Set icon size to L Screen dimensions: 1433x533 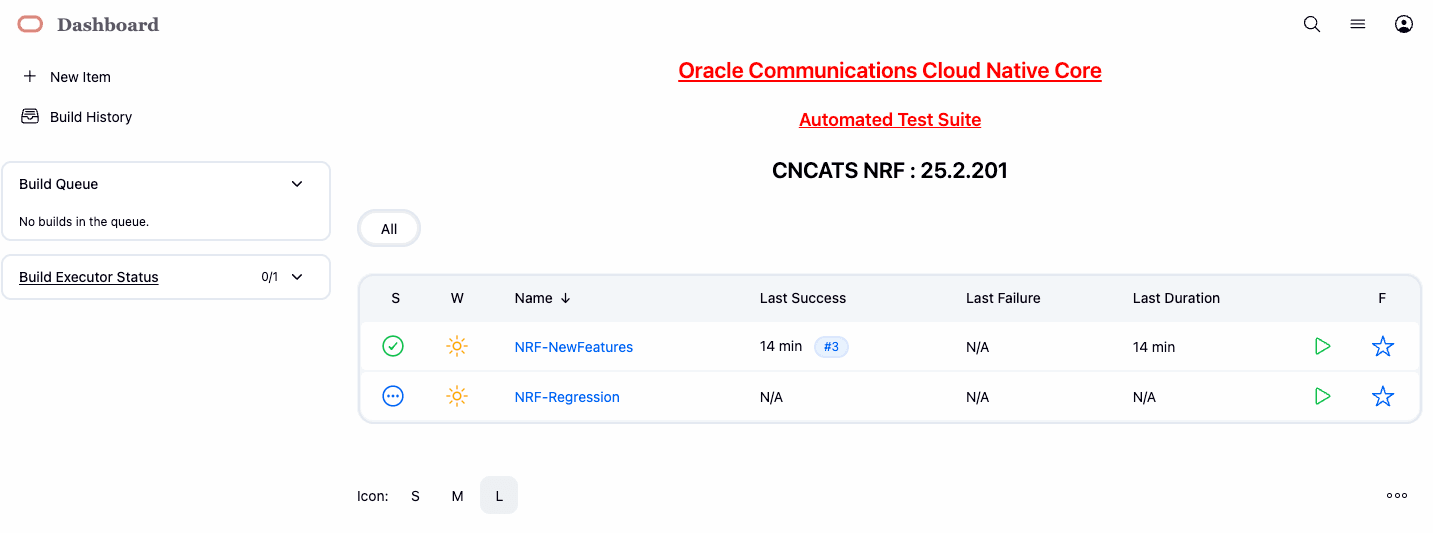(499, 496)
